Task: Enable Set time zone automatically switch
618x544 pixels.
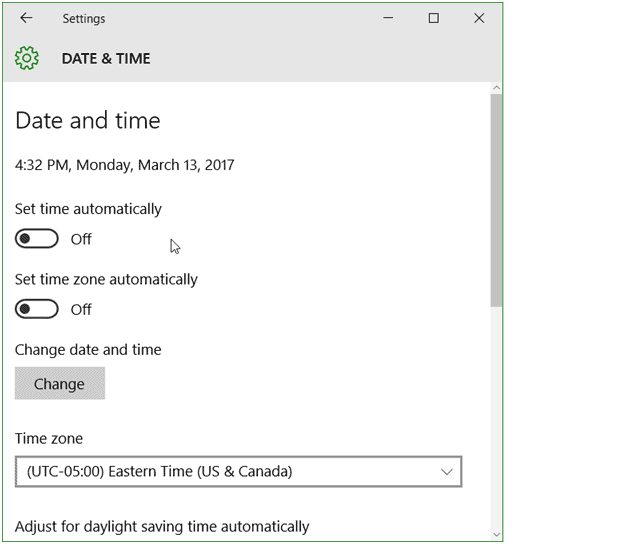Action: [37, 309]
